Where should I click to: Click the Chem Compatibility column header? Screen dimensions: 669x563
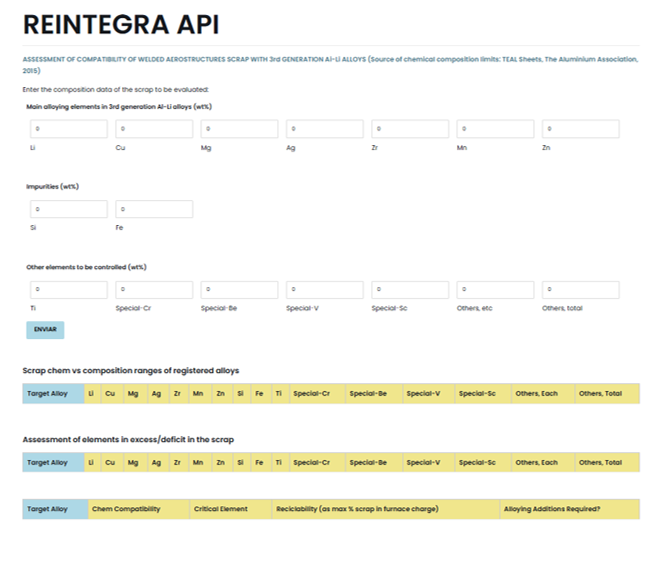pos(126,510)
